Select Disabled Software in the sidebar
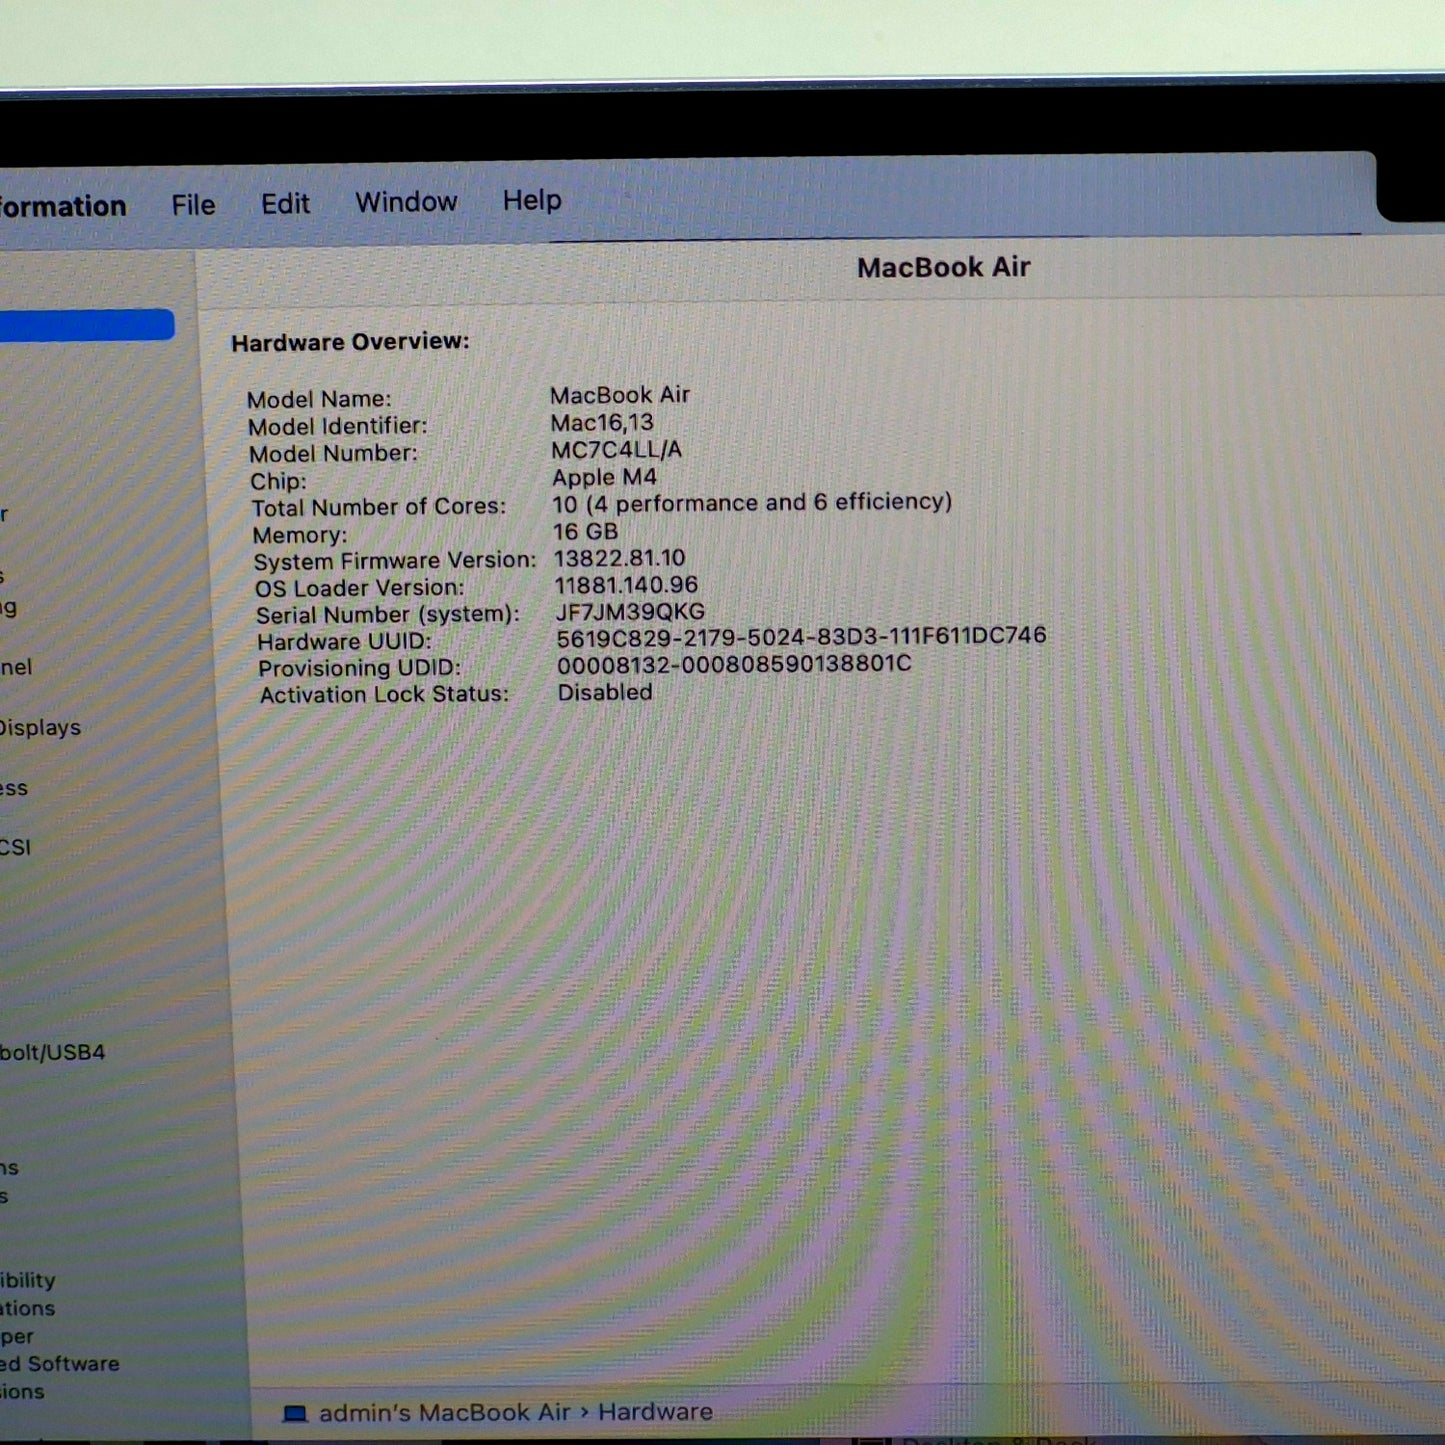The height and width of the screenshot is (1445, 1445). tap(59, 1364)
